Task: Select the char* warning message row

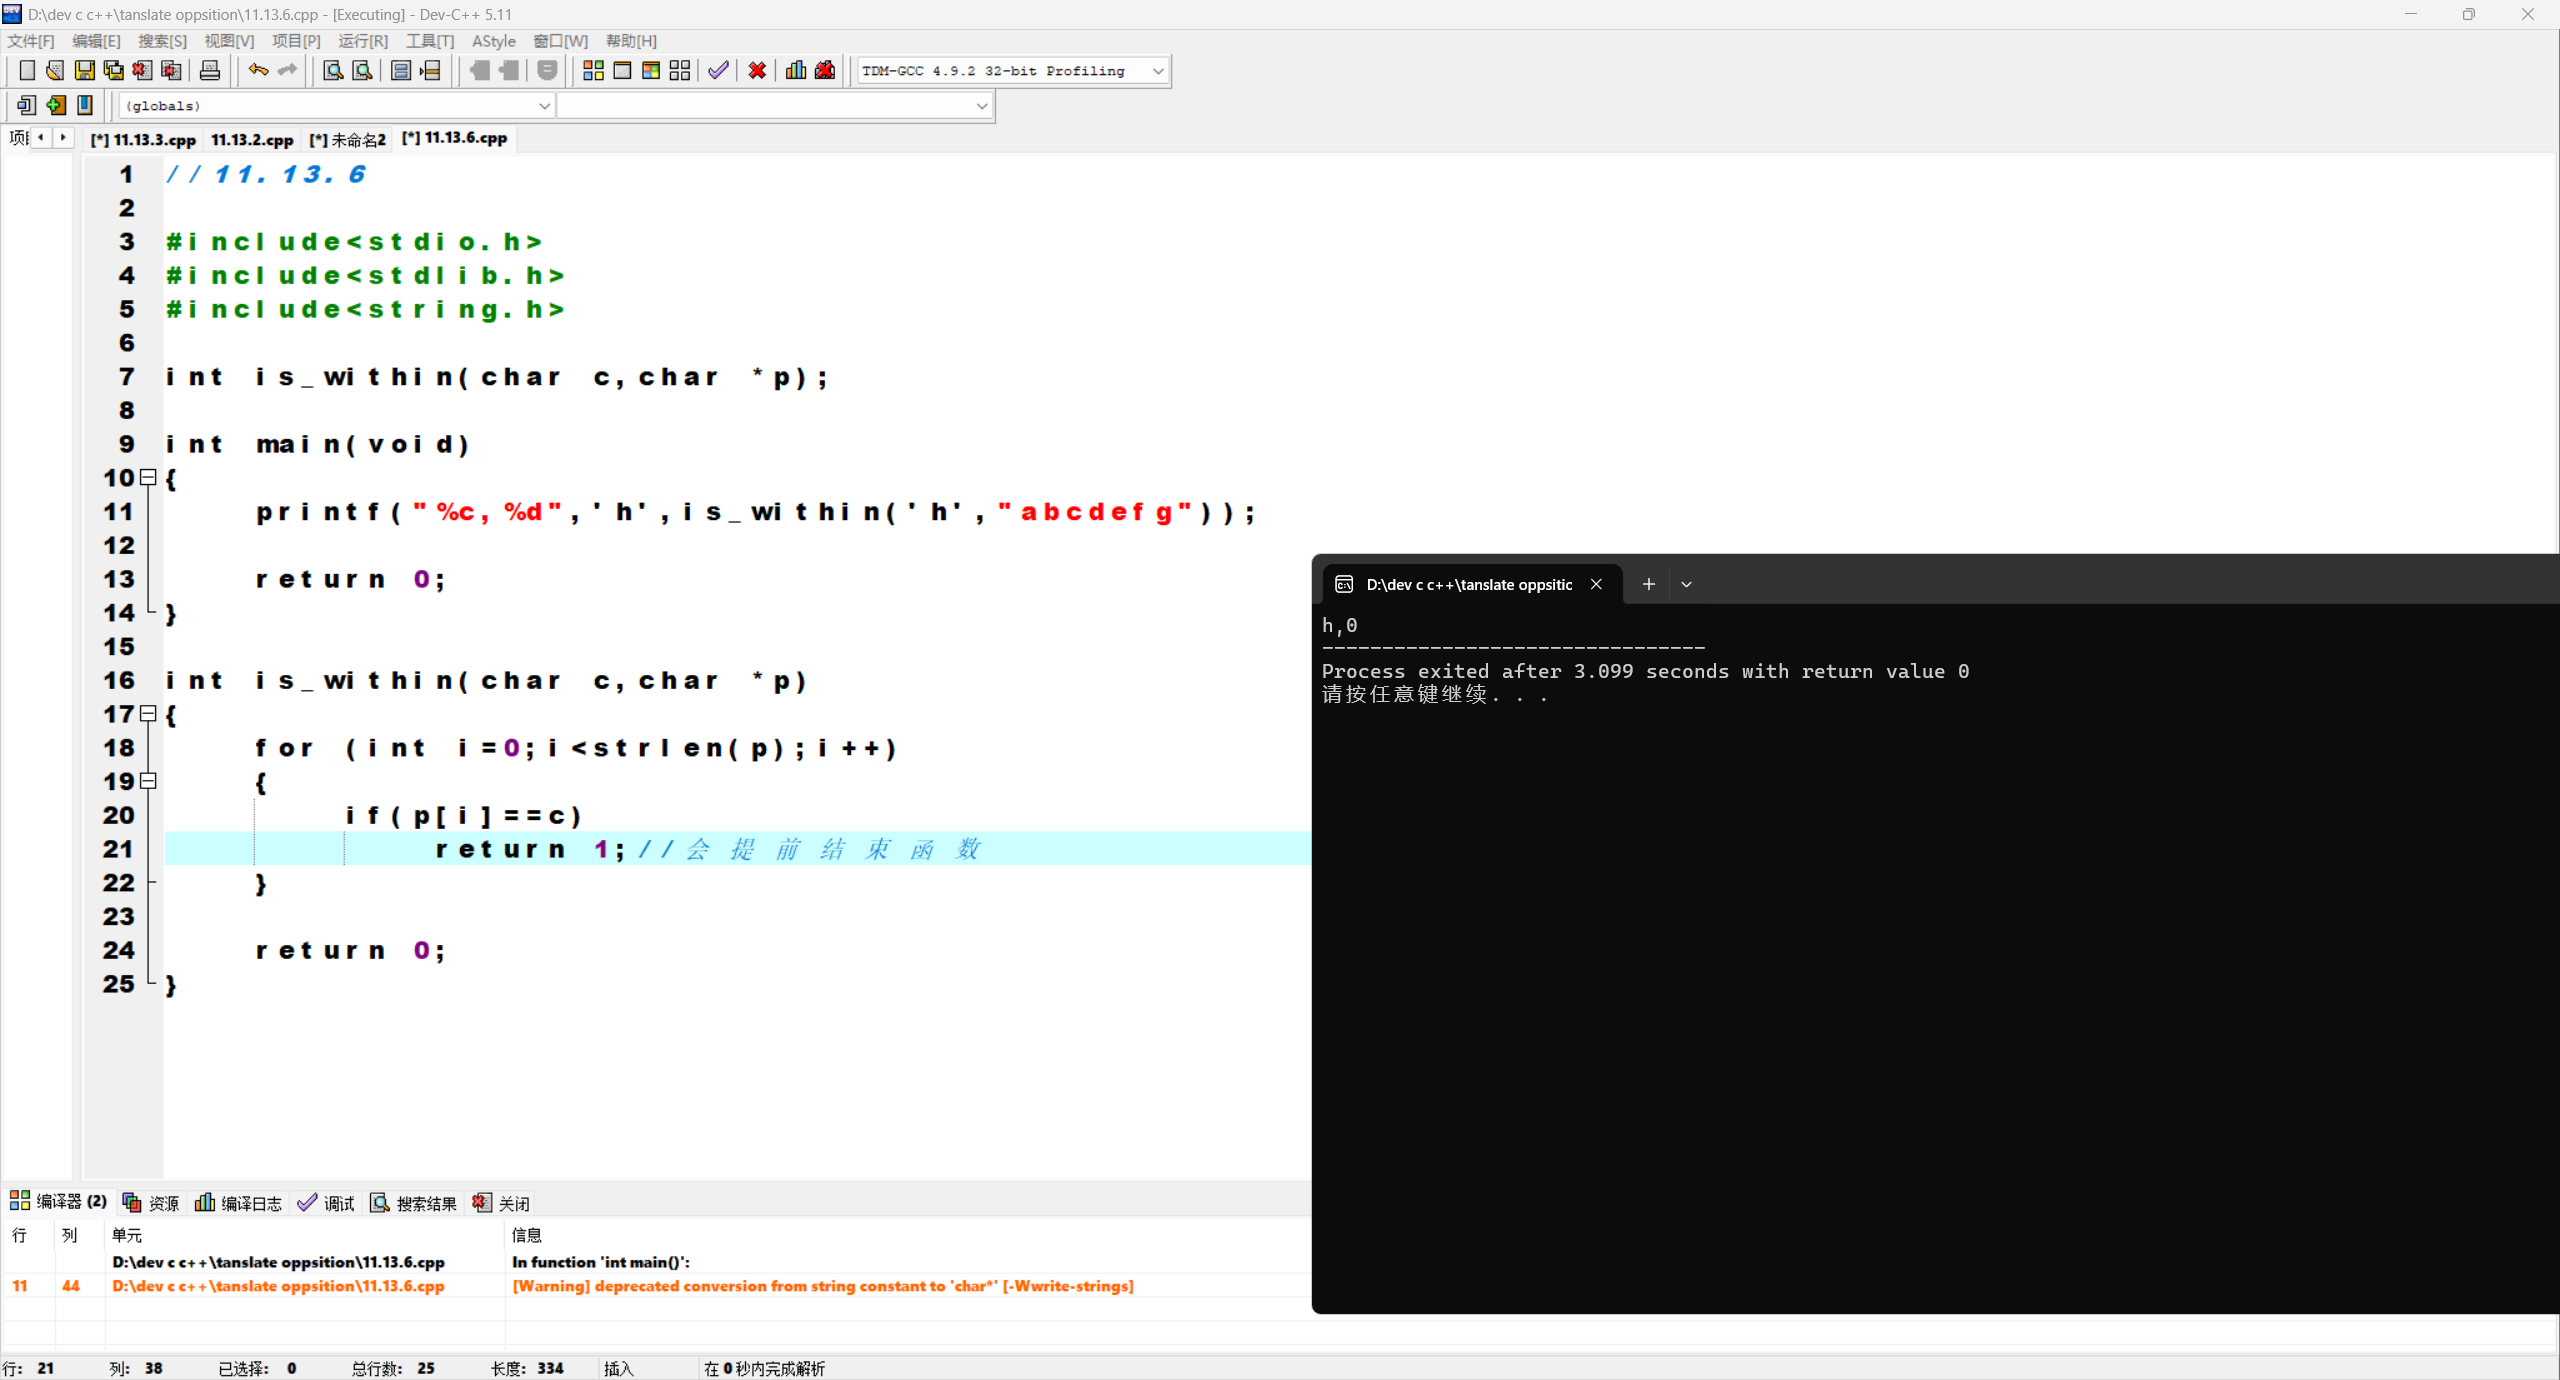Action: pos(822,1286)
